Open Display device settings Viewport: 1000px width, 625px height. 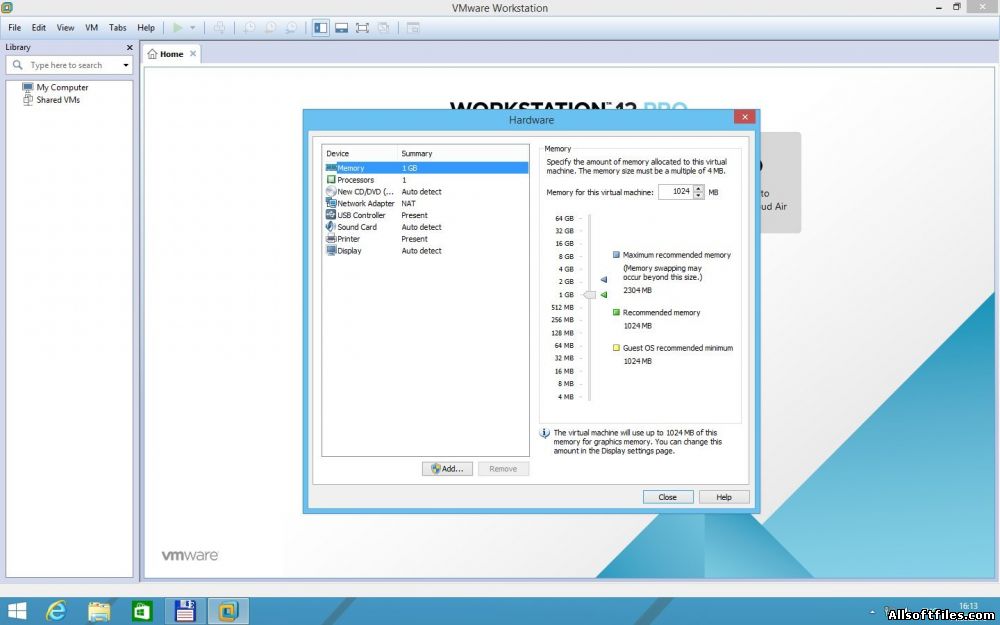349,251
